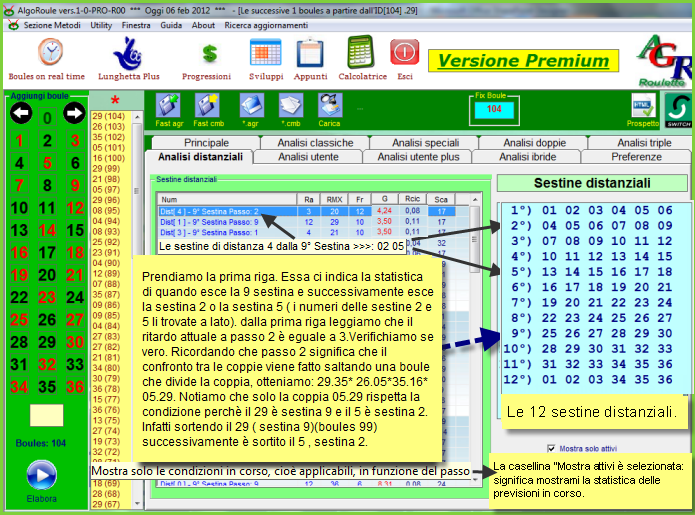Click the Carica load icon
The width and height of the screenshot is (695, 515).
[330, 105]
